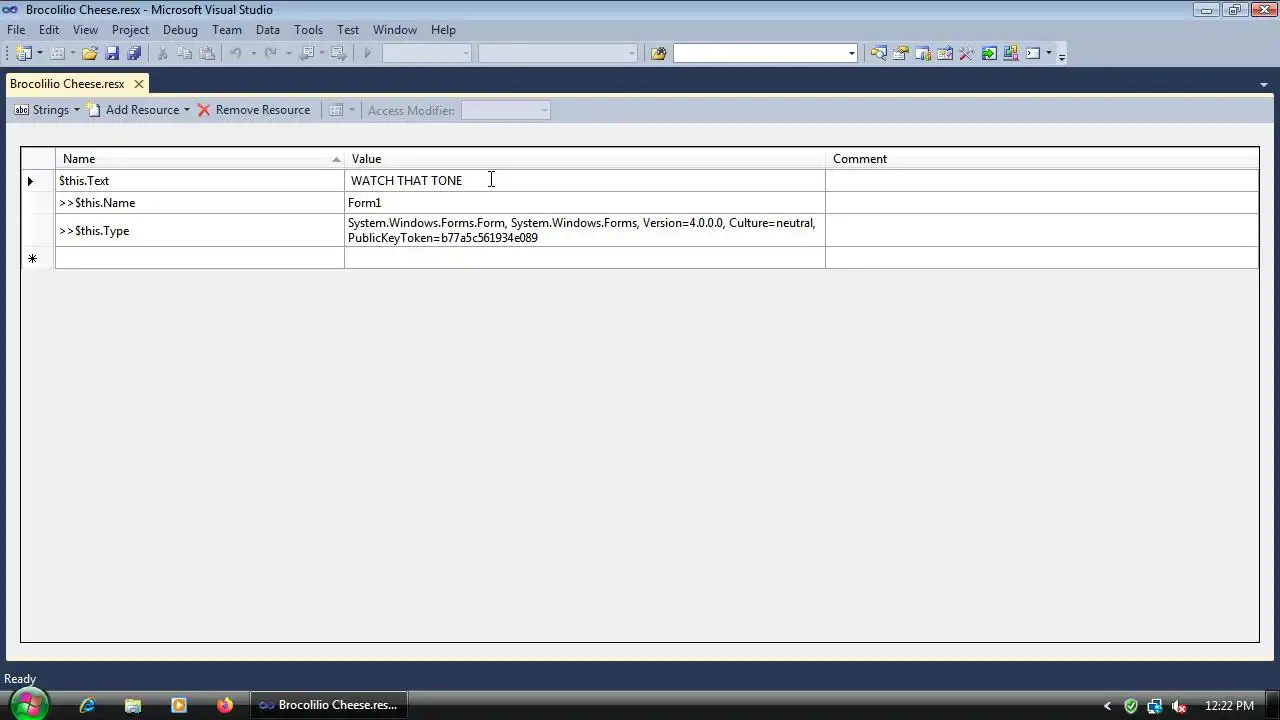Open the Strings resource type dropdown

tap(47, 110)
